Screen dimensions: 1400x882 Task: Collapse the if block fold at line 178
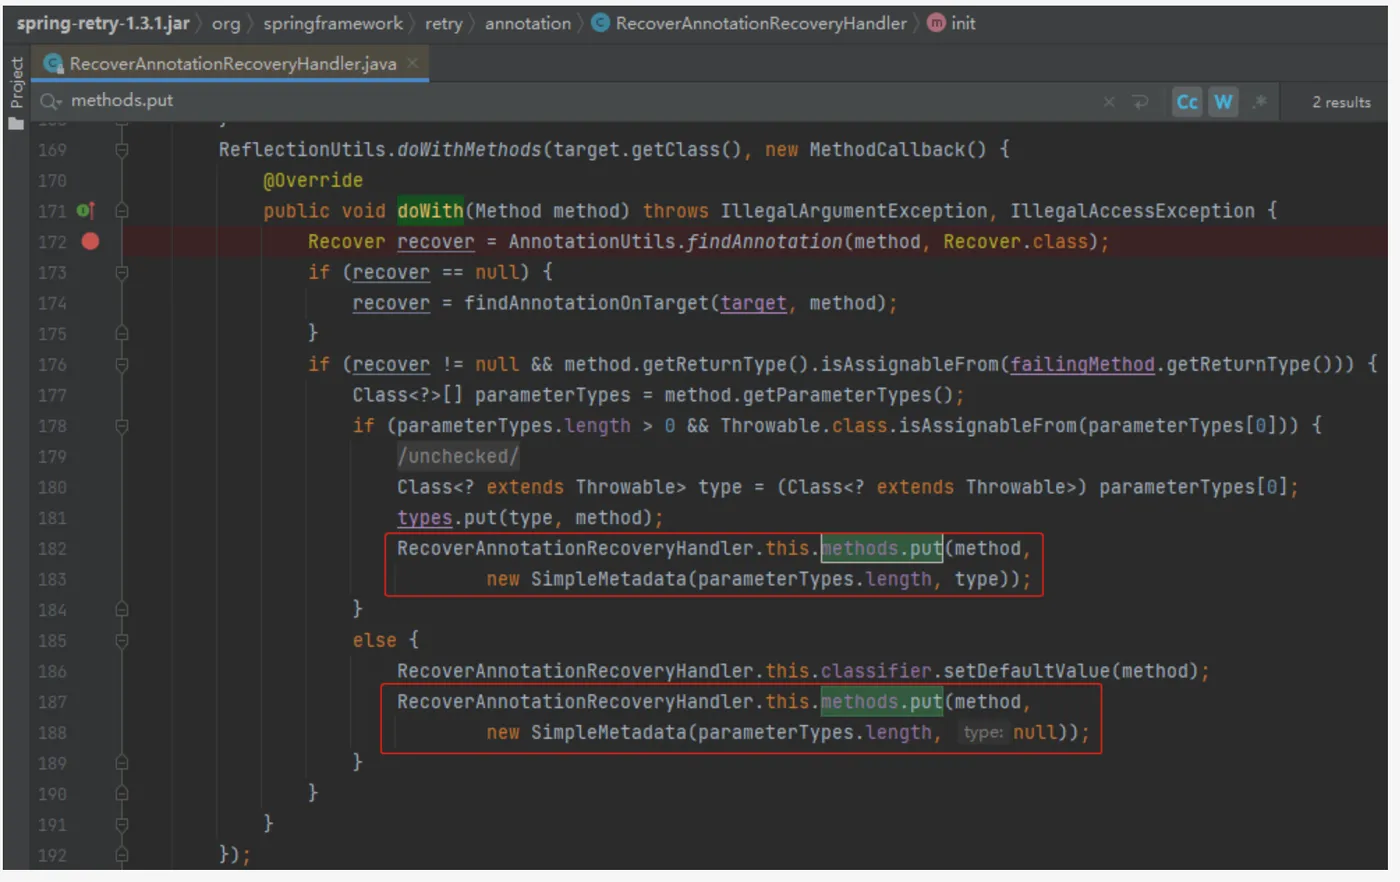click(122, 426)
